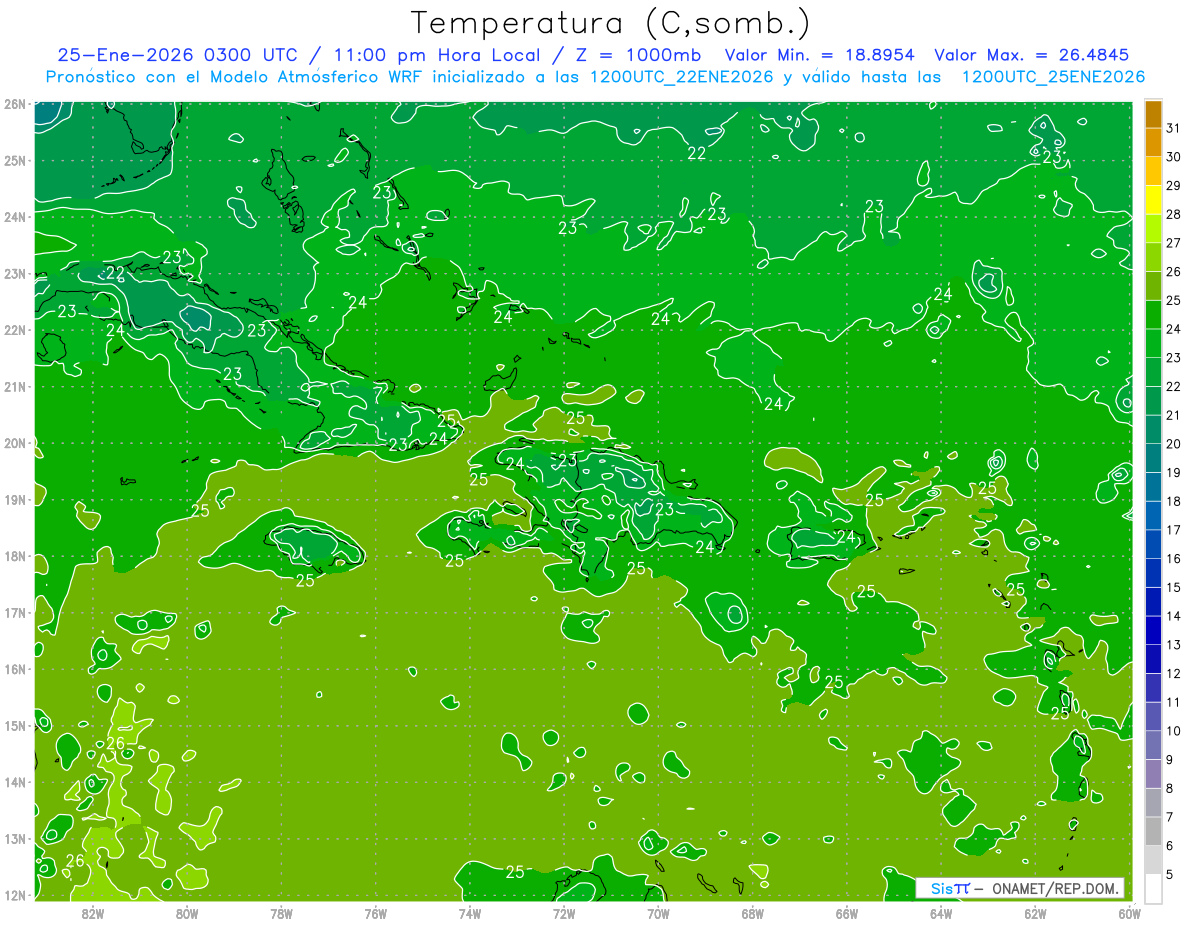Pick the yellow swatch between 28 and 29
The height and width of the screenshot is (927, 1200).
[x=1153, y=199]
